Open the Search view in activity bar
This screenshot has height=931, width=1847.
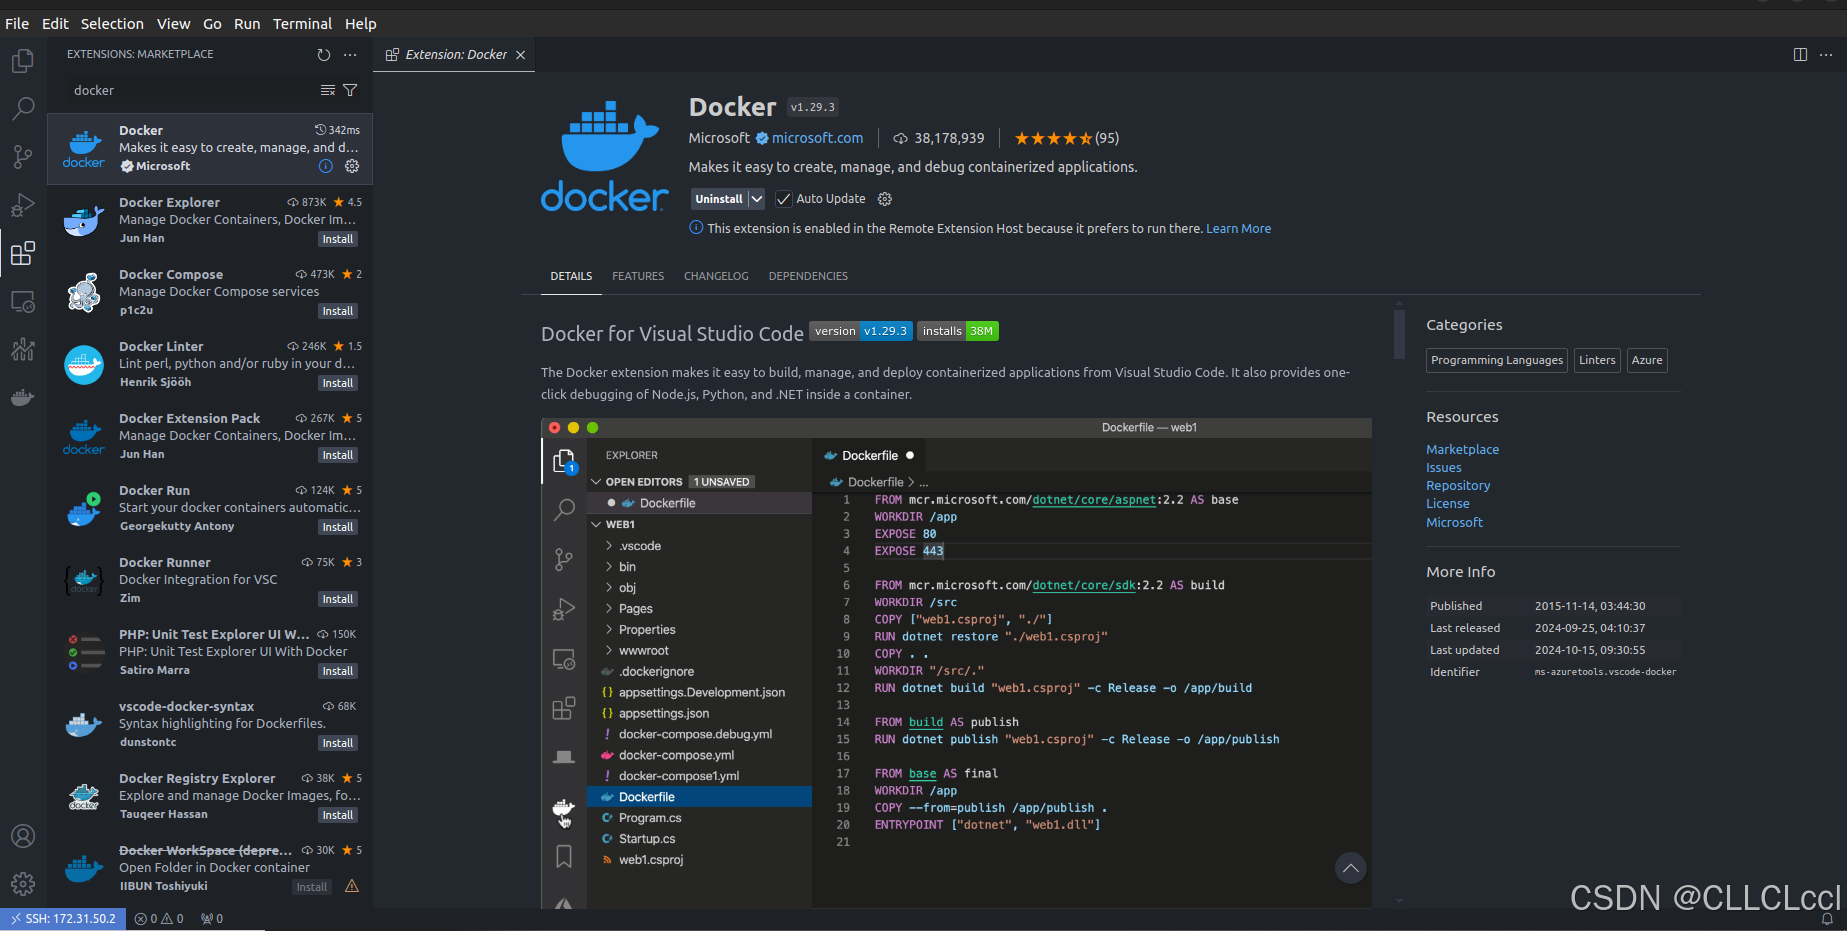pos(23,108)
